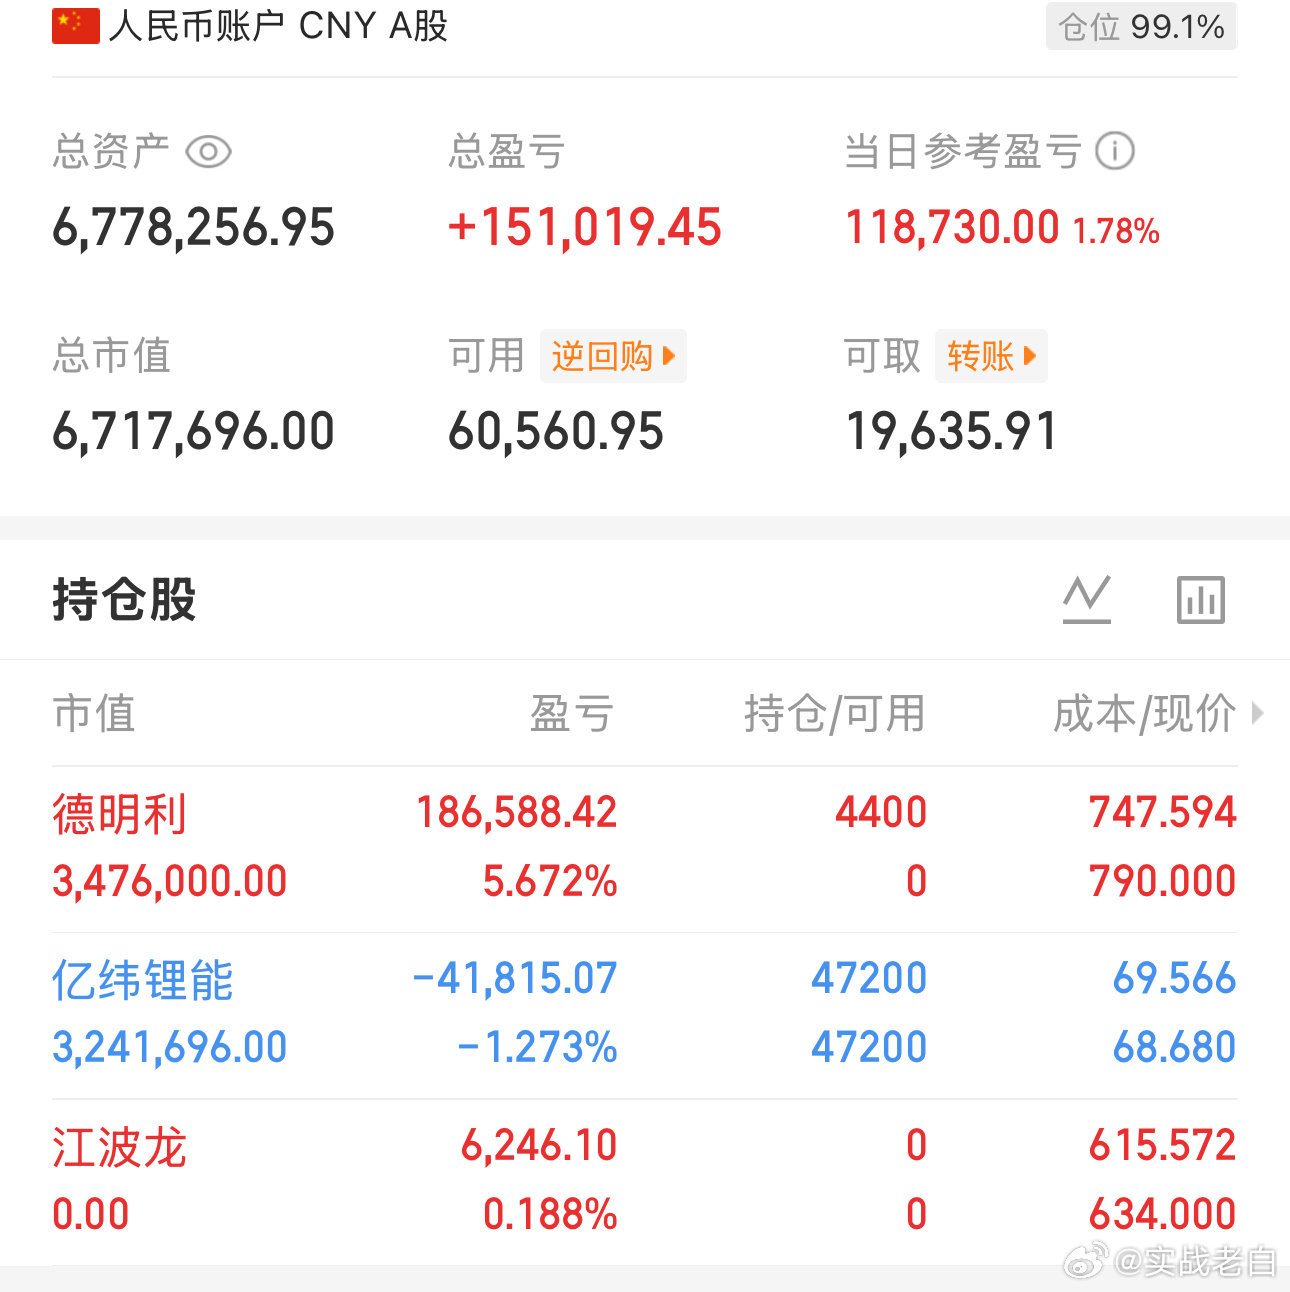
Task: Click the total assets value 6,778,256.95
Action: [x=193, y=228]
